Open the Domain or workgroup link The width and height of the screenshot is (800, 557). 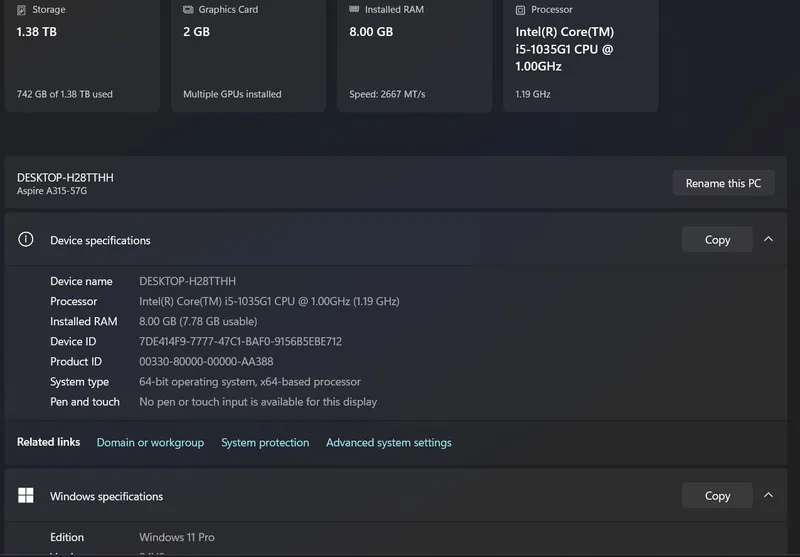point(151,443)
